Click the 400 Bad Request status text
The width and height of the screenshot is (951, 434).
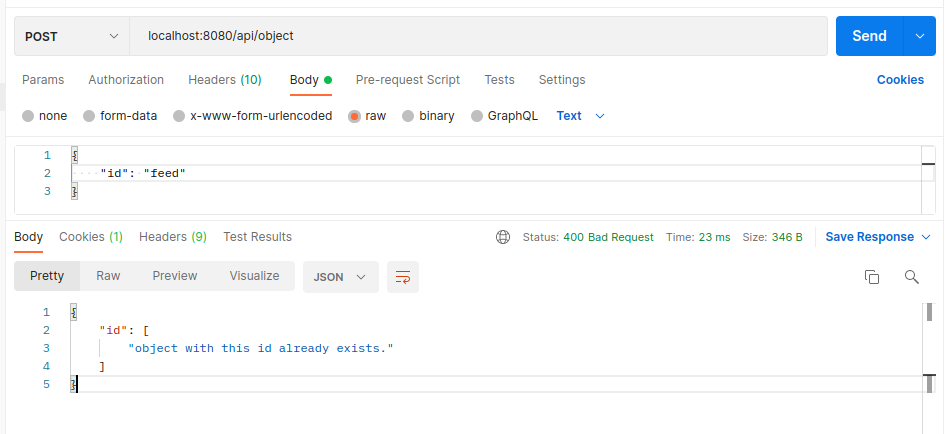point(608,237)
